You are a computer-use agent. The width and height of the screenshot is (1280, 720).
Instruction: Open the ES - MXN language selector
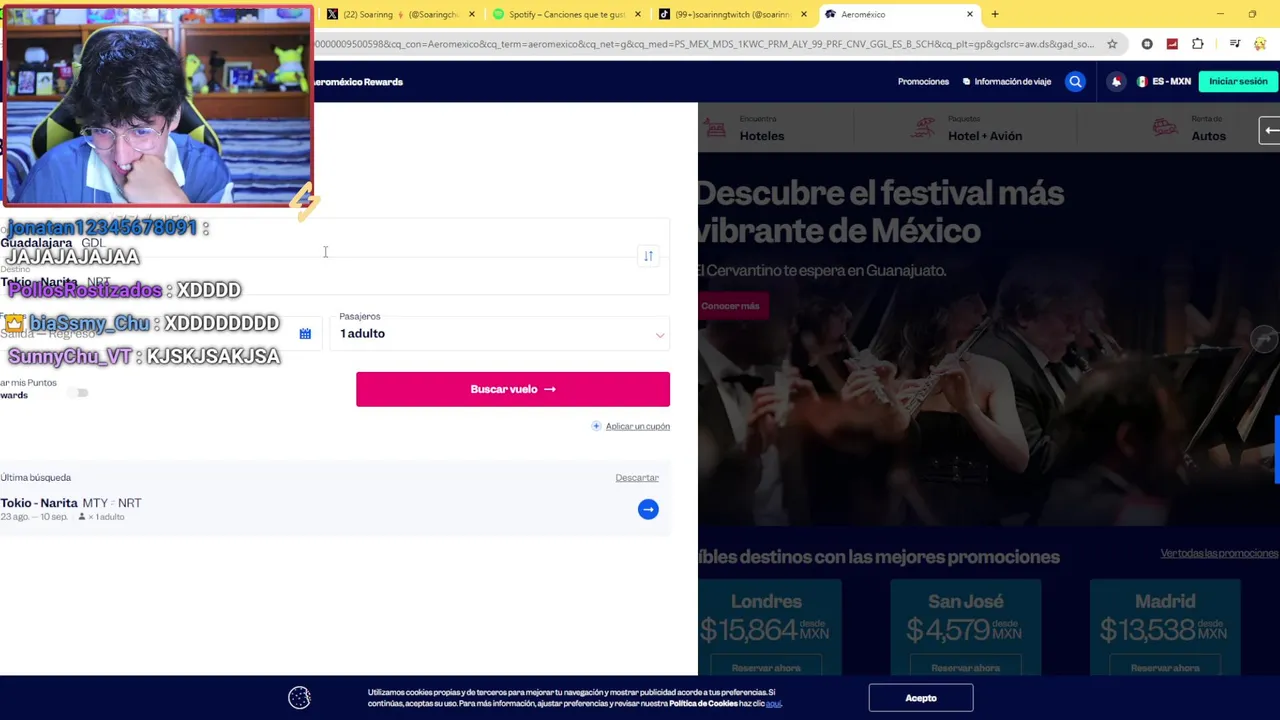pyautogui.click(x=1163, y=82)
